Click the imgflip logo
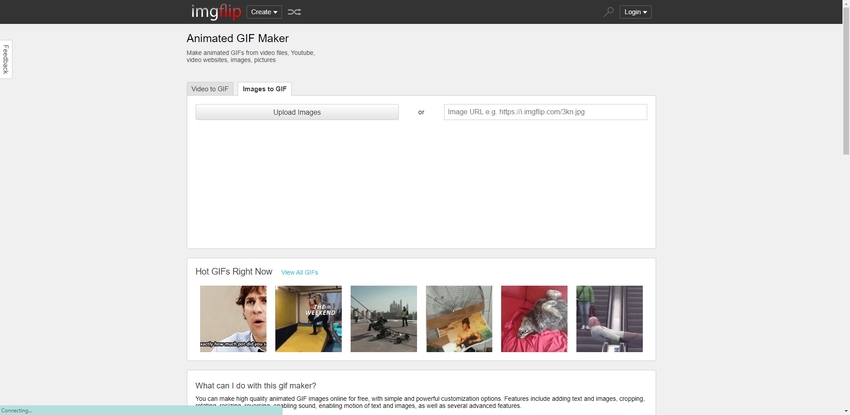850x415 pixels. pos(214,12)
